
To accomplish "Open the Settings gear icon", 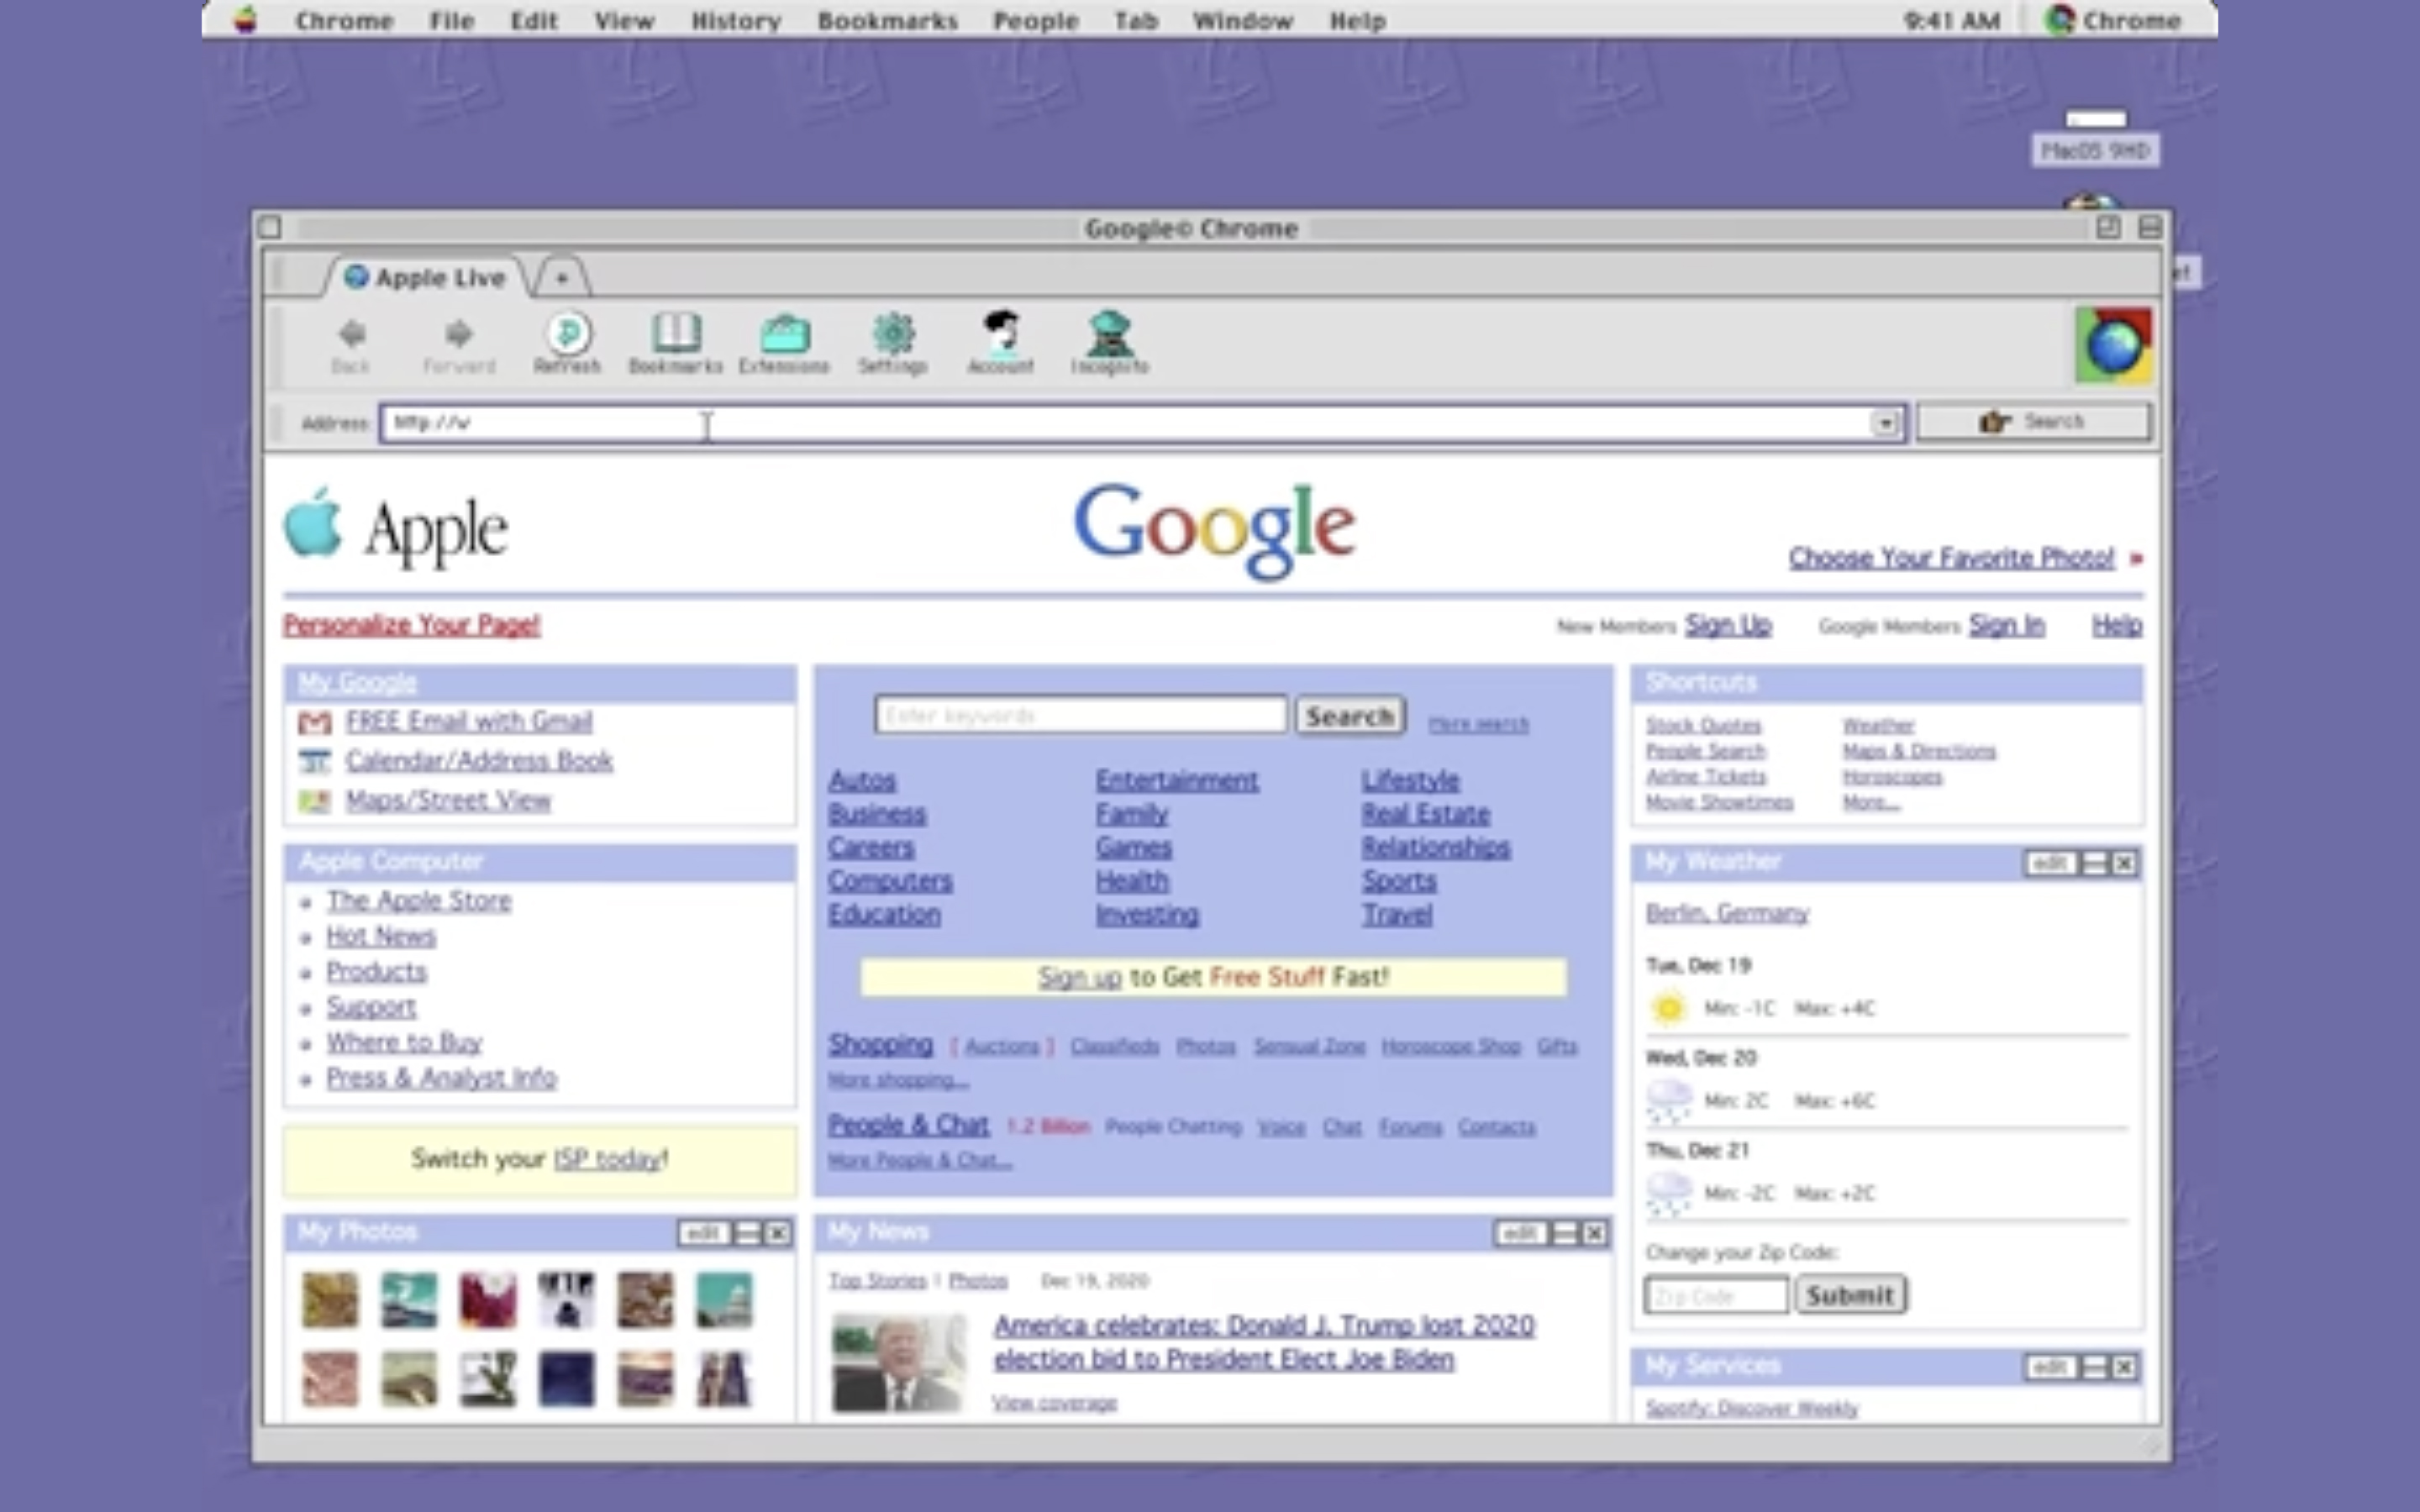I will (x=893, y=333).
